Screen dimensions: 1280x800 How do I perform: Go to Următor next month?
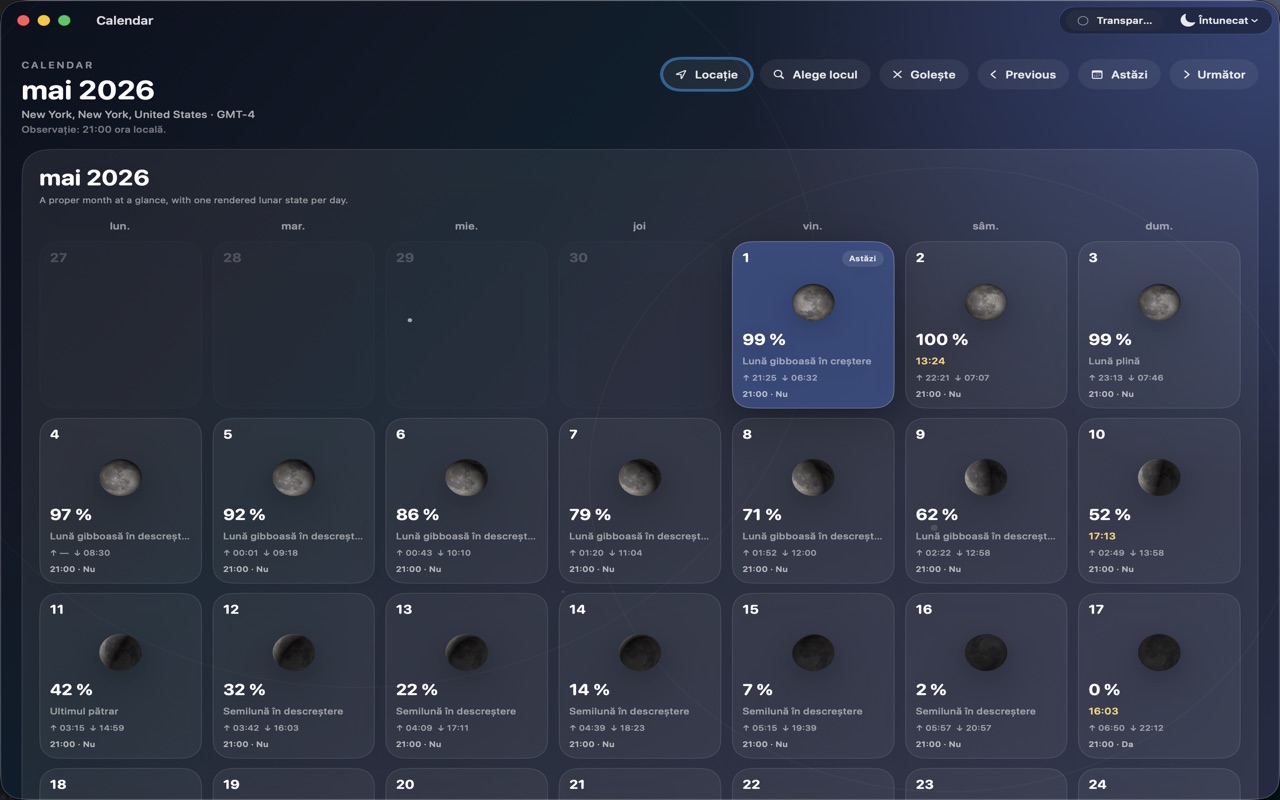click(x=1213, y=74)
